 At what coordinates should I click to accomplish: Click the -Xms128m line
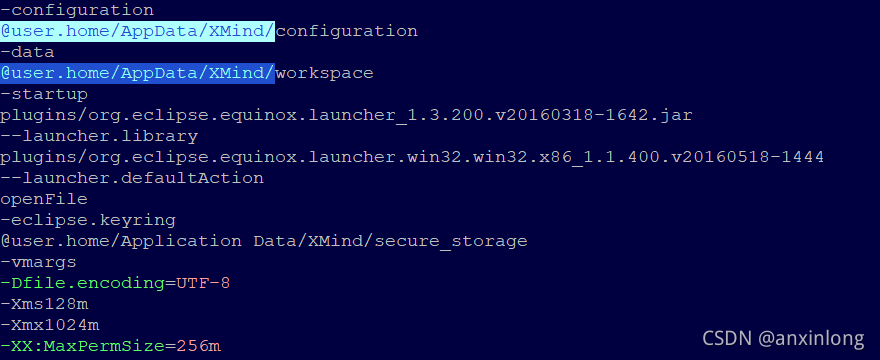tap(44, 304)
